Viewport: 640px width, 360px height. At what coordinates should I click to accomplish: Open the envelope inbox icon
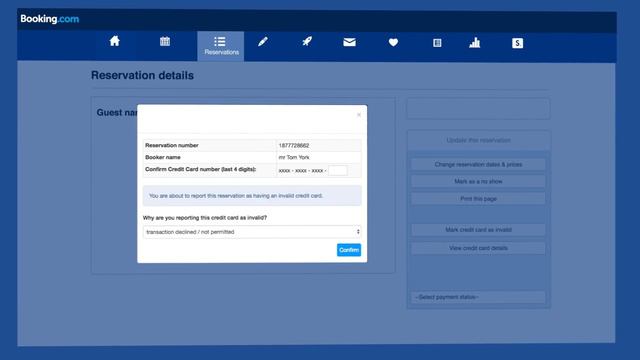(x=349, y=42)
